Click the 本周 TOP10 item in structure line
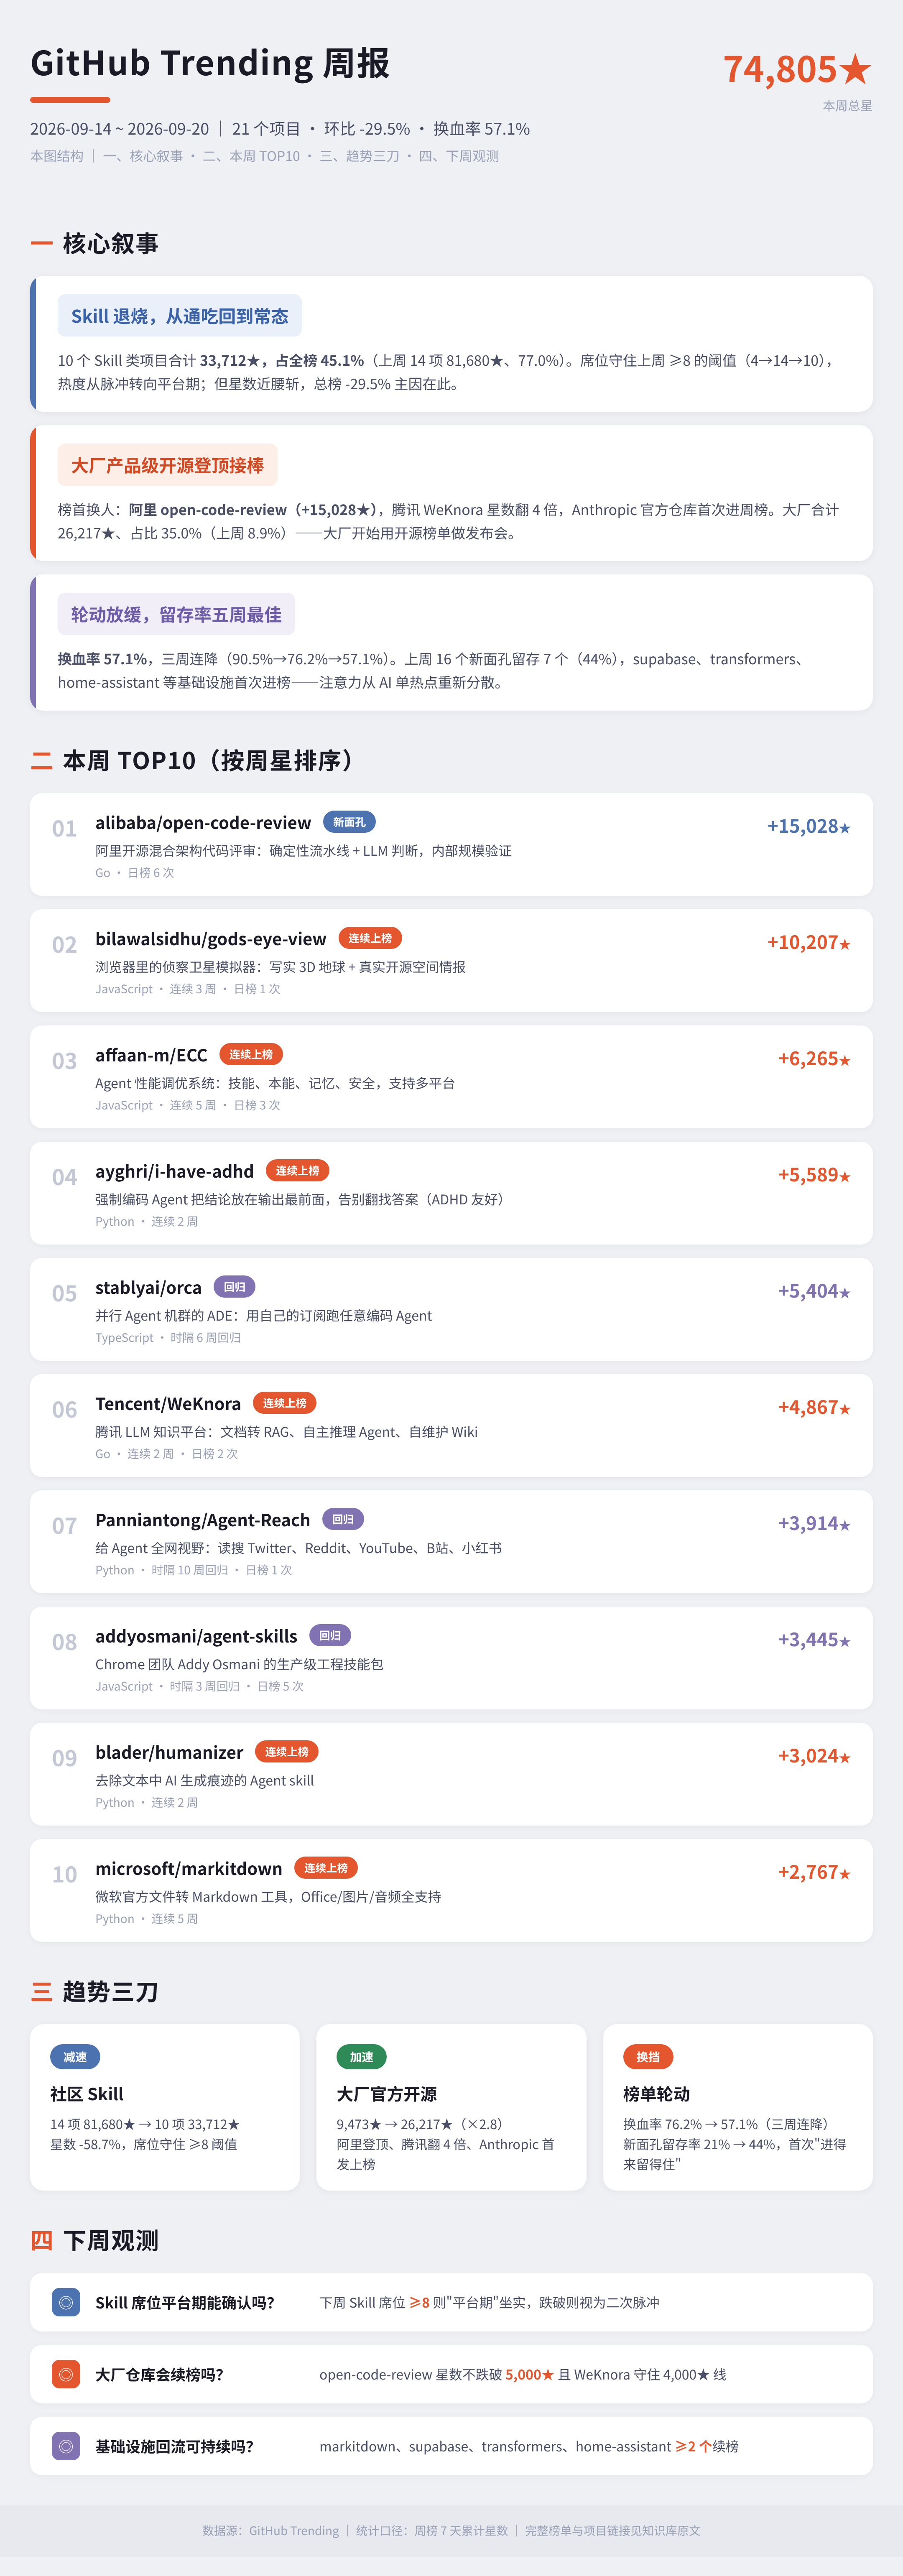The width and height of the screenshot is (903, 2576). [x=251, y=156]
